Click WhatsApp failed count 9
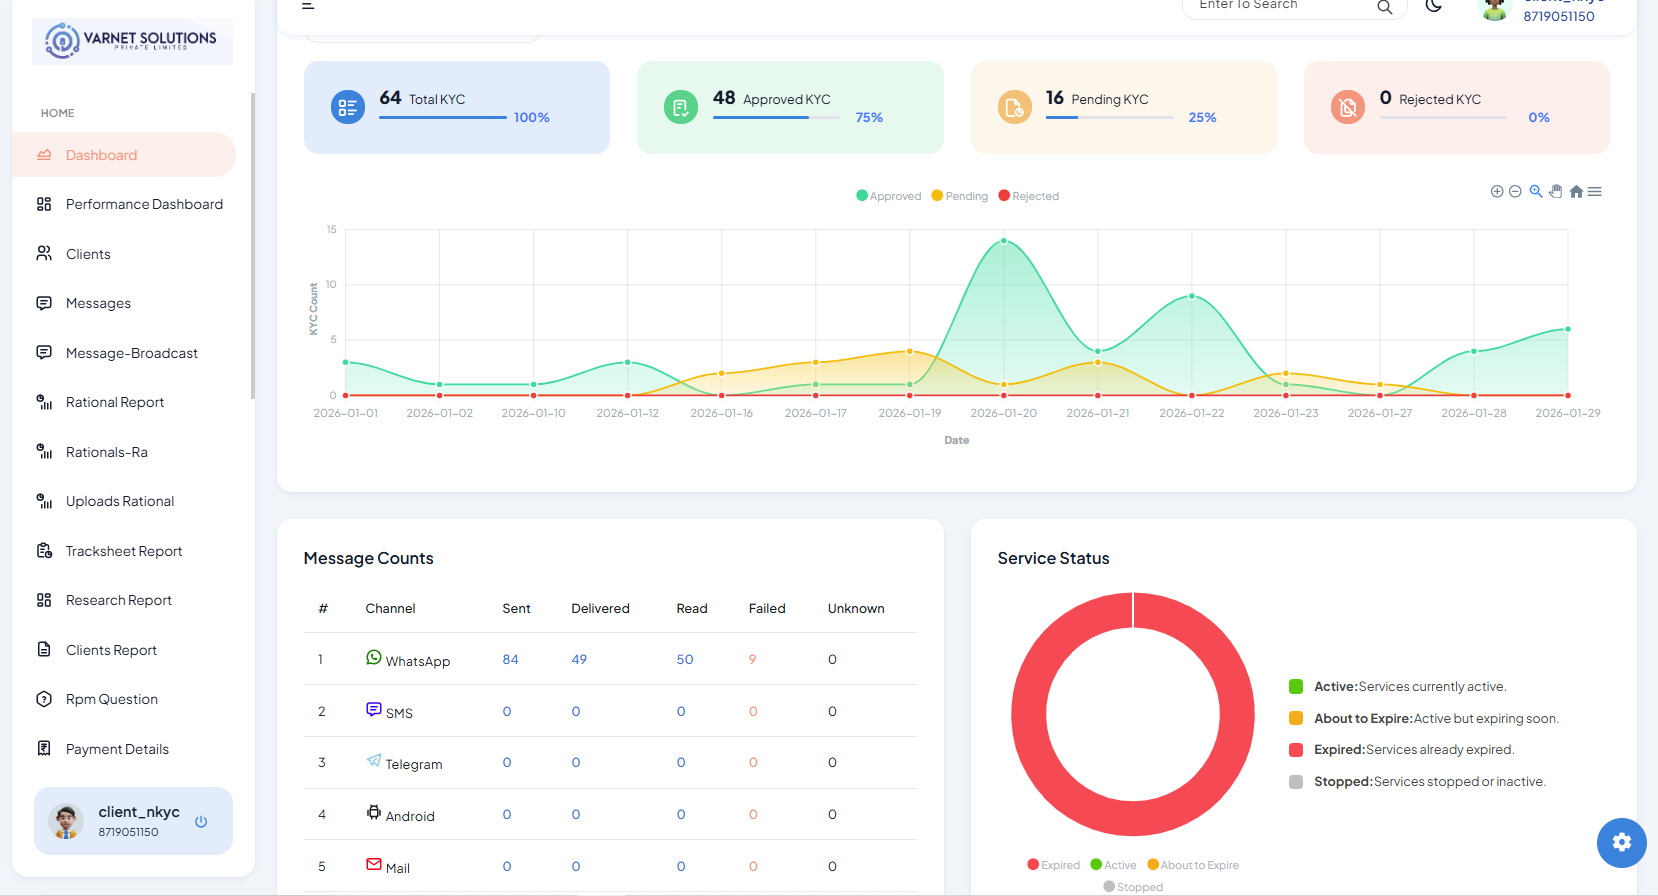Image resolution: width=1658 pixels, height=896 pixels. [752, 659]
